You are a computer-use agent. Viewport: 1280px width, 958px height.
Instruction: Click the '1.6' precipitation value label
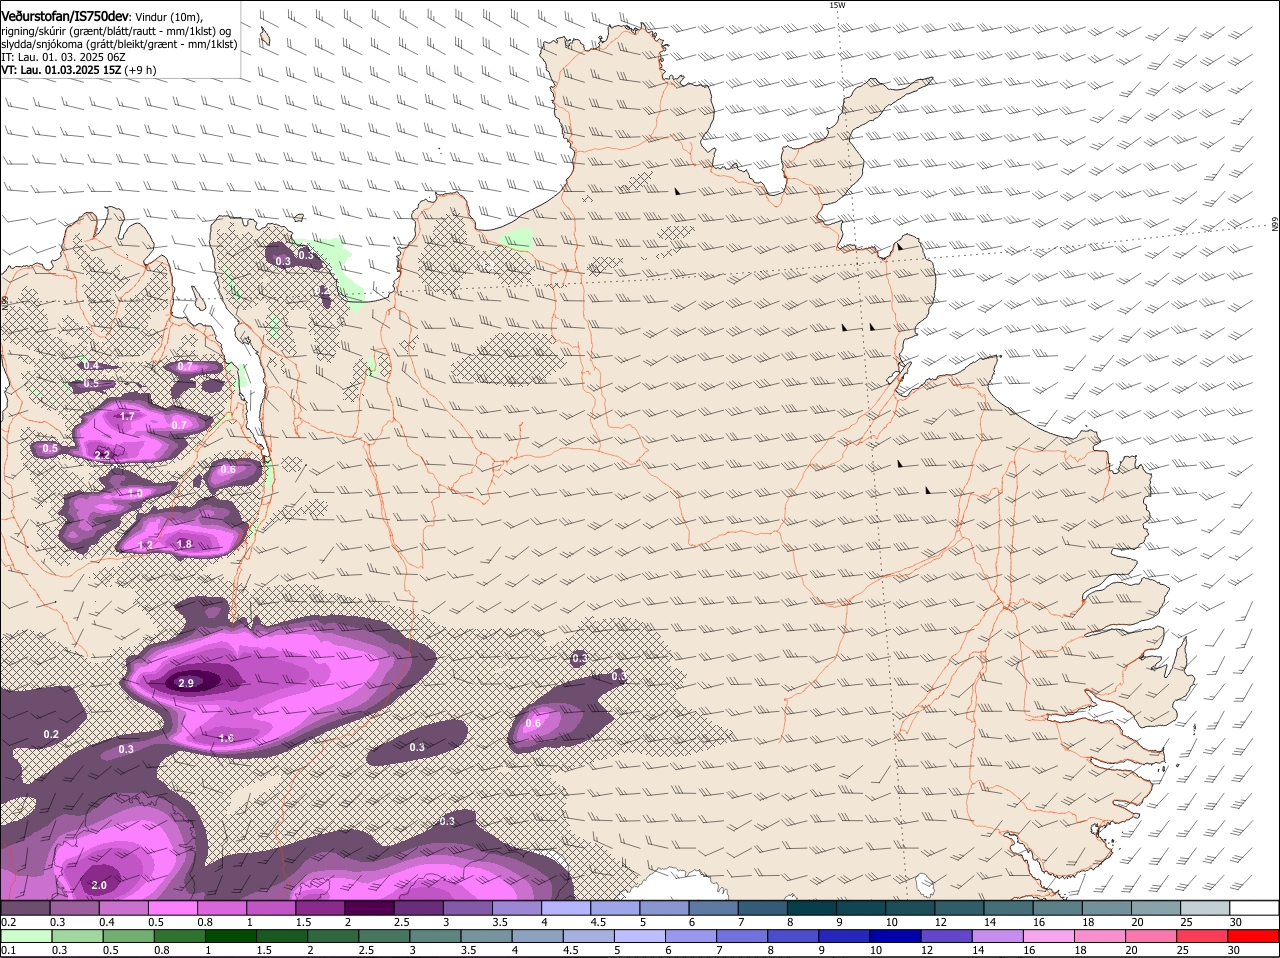[x=226, y=738]
